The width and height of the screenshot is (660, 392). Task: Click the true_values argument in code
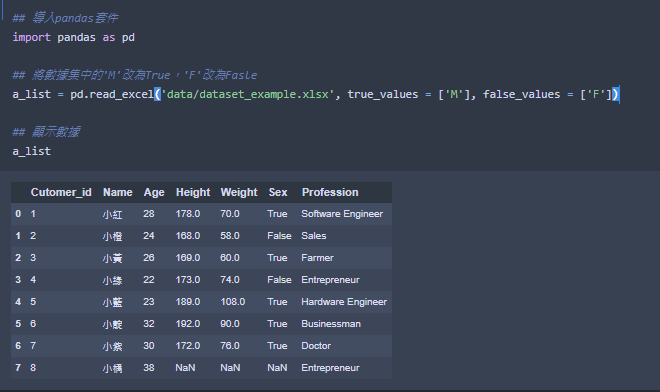click(383, 94)
